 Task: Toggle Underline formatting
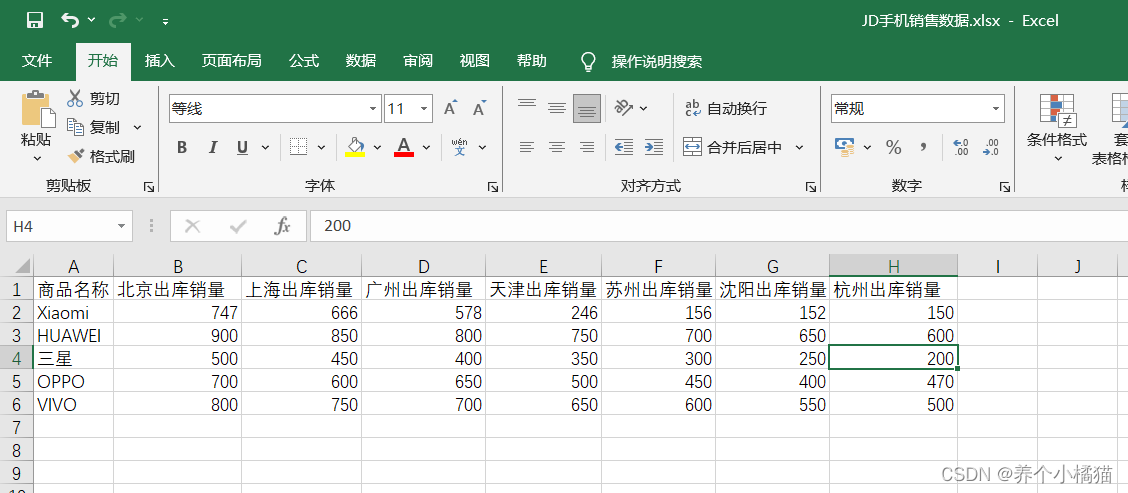pyautogui.click(x=242, y=148)
